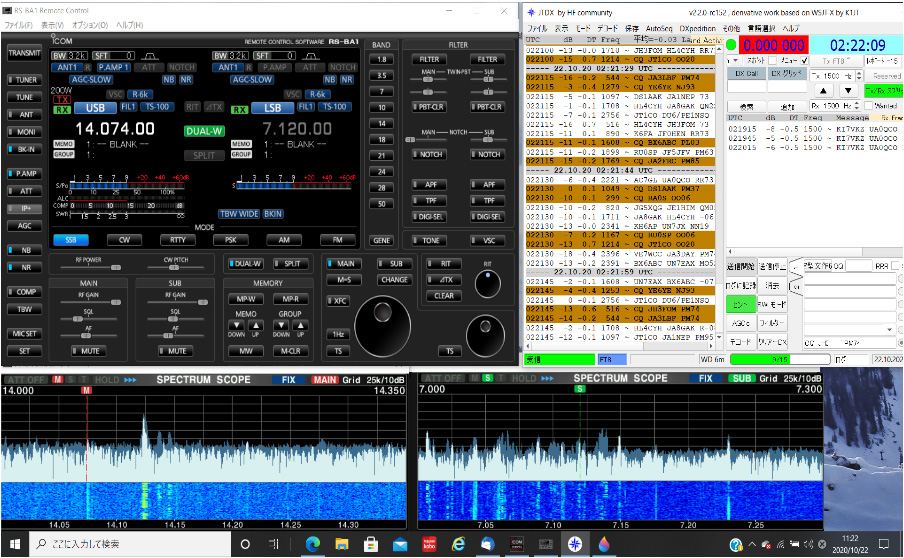Click arrows icon beside HOLD on main scope

click(x=130, y=380)
